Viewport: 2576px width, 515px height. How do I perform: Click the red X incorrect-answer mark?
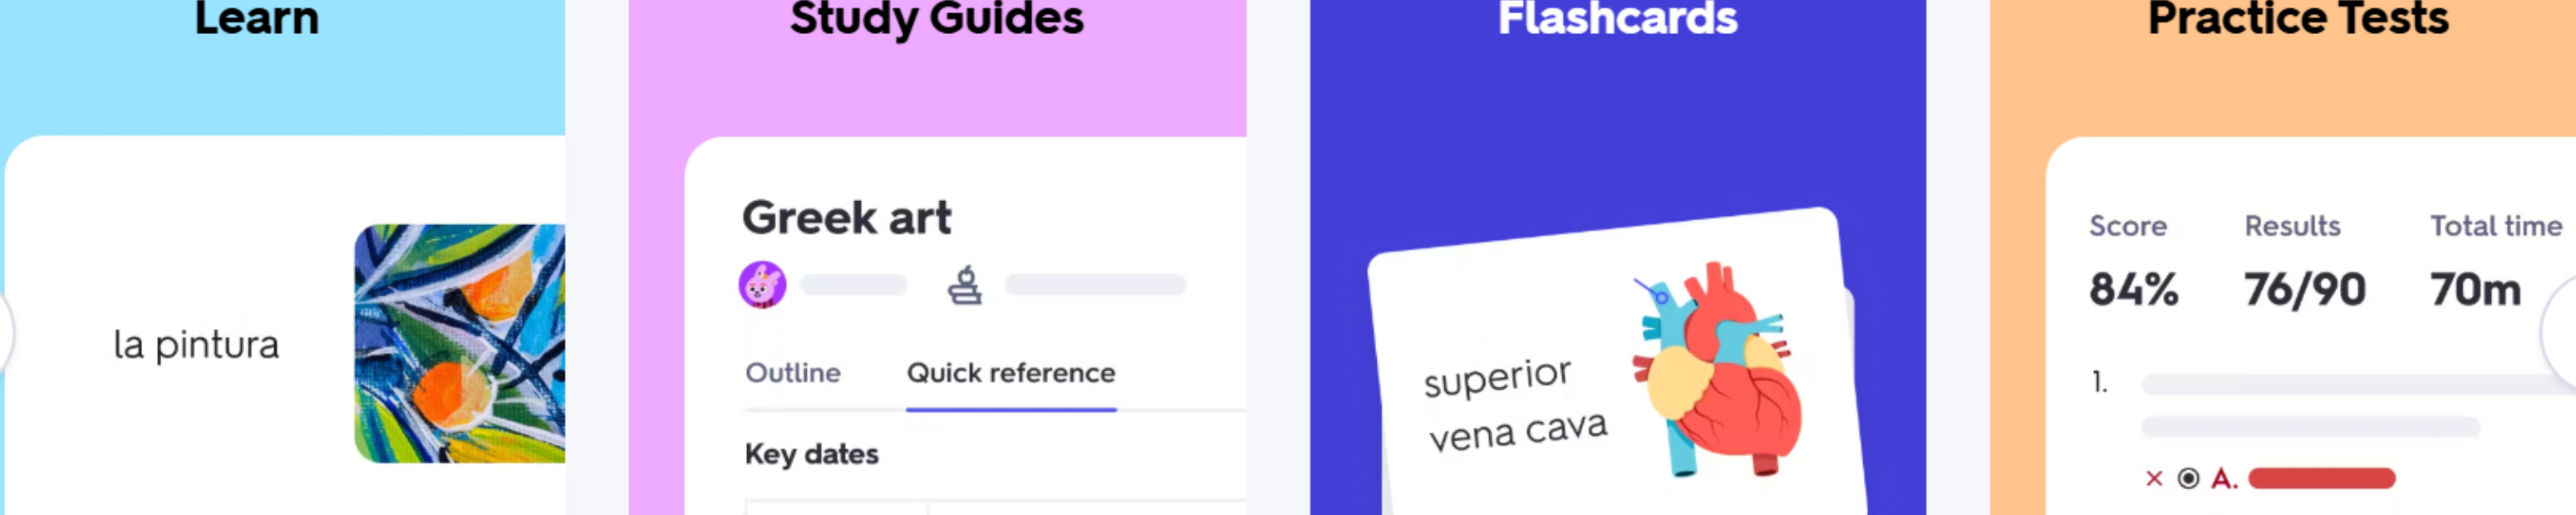(2154, 479)
